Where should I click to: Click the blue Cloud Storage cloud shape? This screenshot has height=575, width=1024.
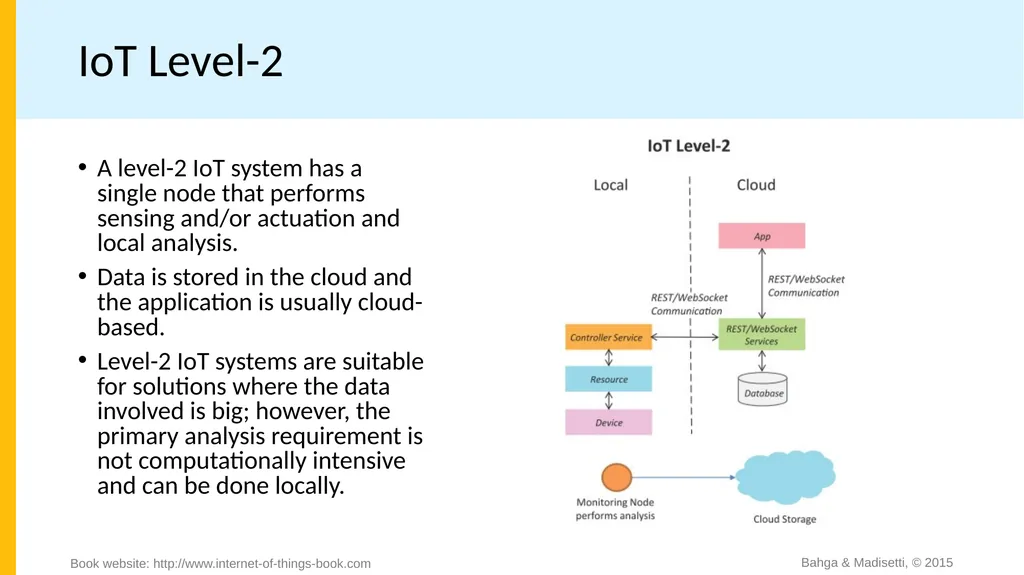click(x=786, y=477)
